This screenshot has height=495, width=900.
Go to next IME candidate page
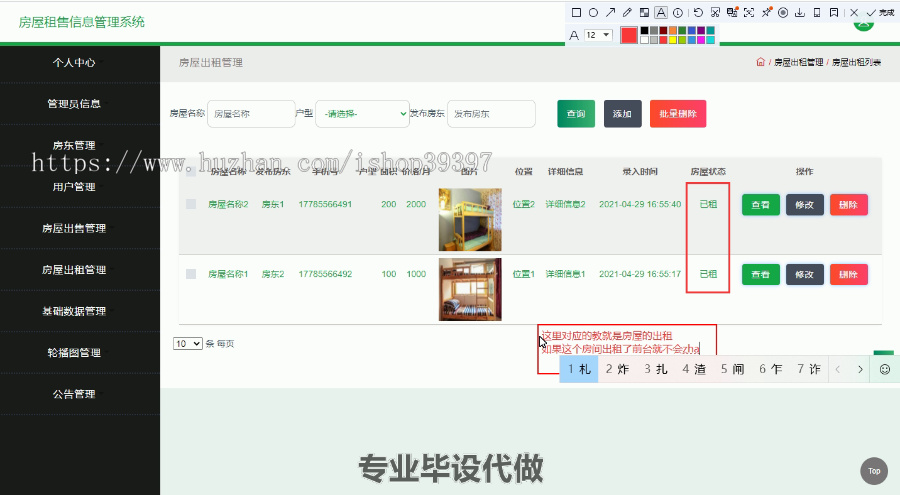[x=860, y=369]
